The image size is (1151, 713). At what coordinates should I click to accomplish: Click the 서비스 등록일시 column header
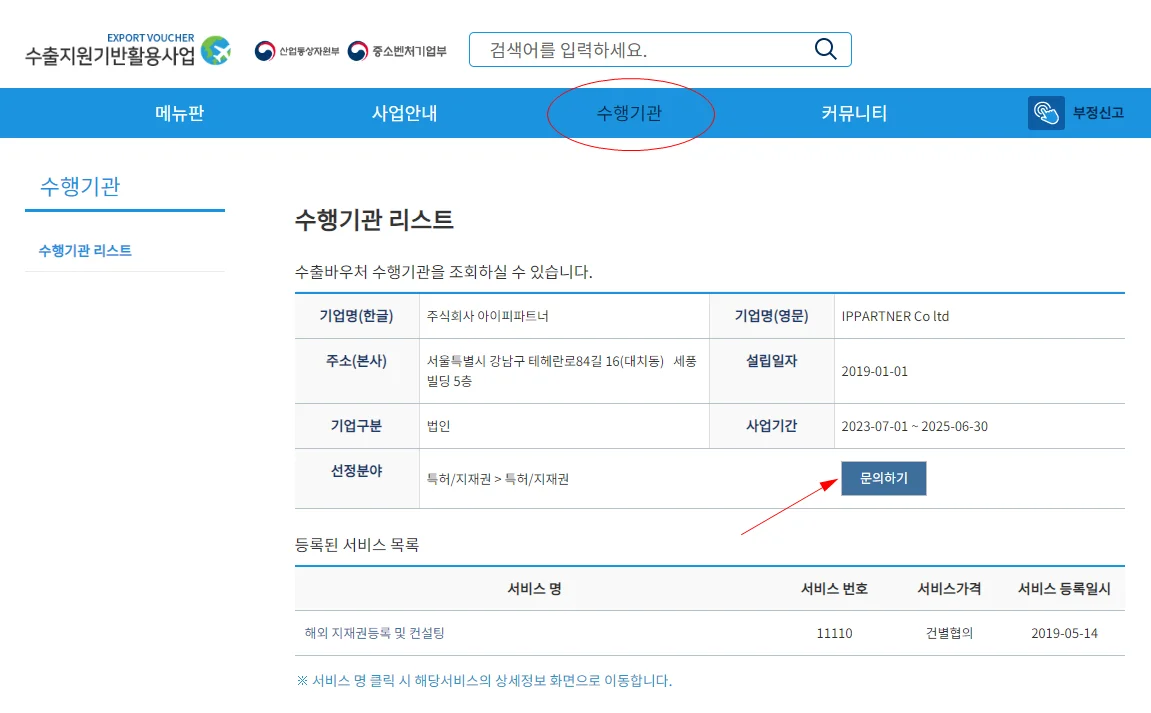[x=1064, y=588]
